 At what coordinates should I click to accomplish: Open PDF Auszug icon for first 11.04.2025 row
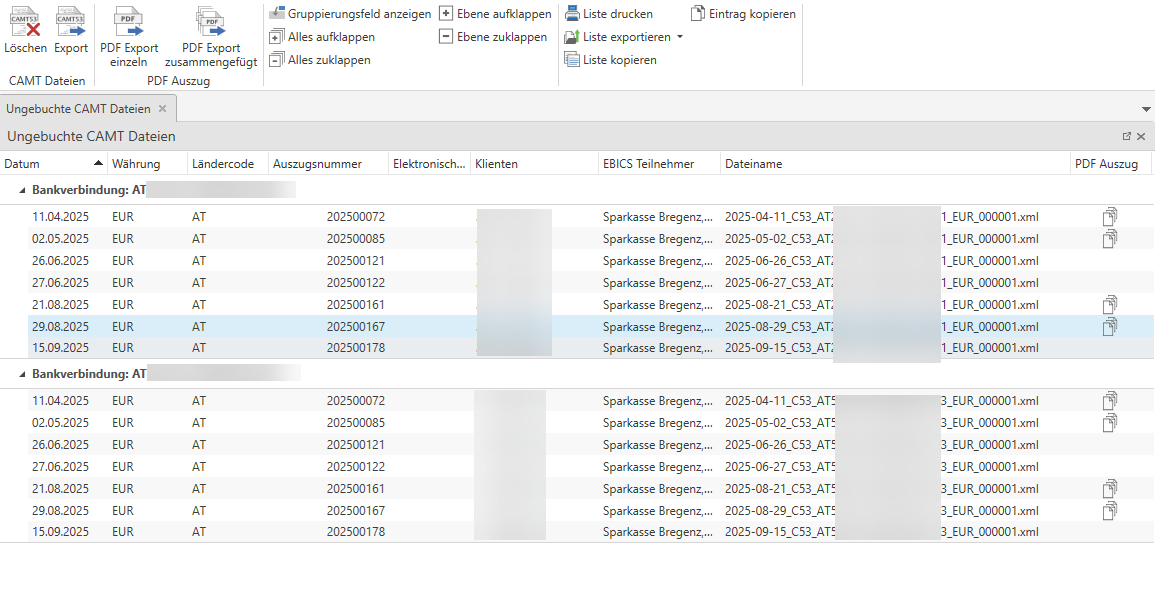(1109, 217)
